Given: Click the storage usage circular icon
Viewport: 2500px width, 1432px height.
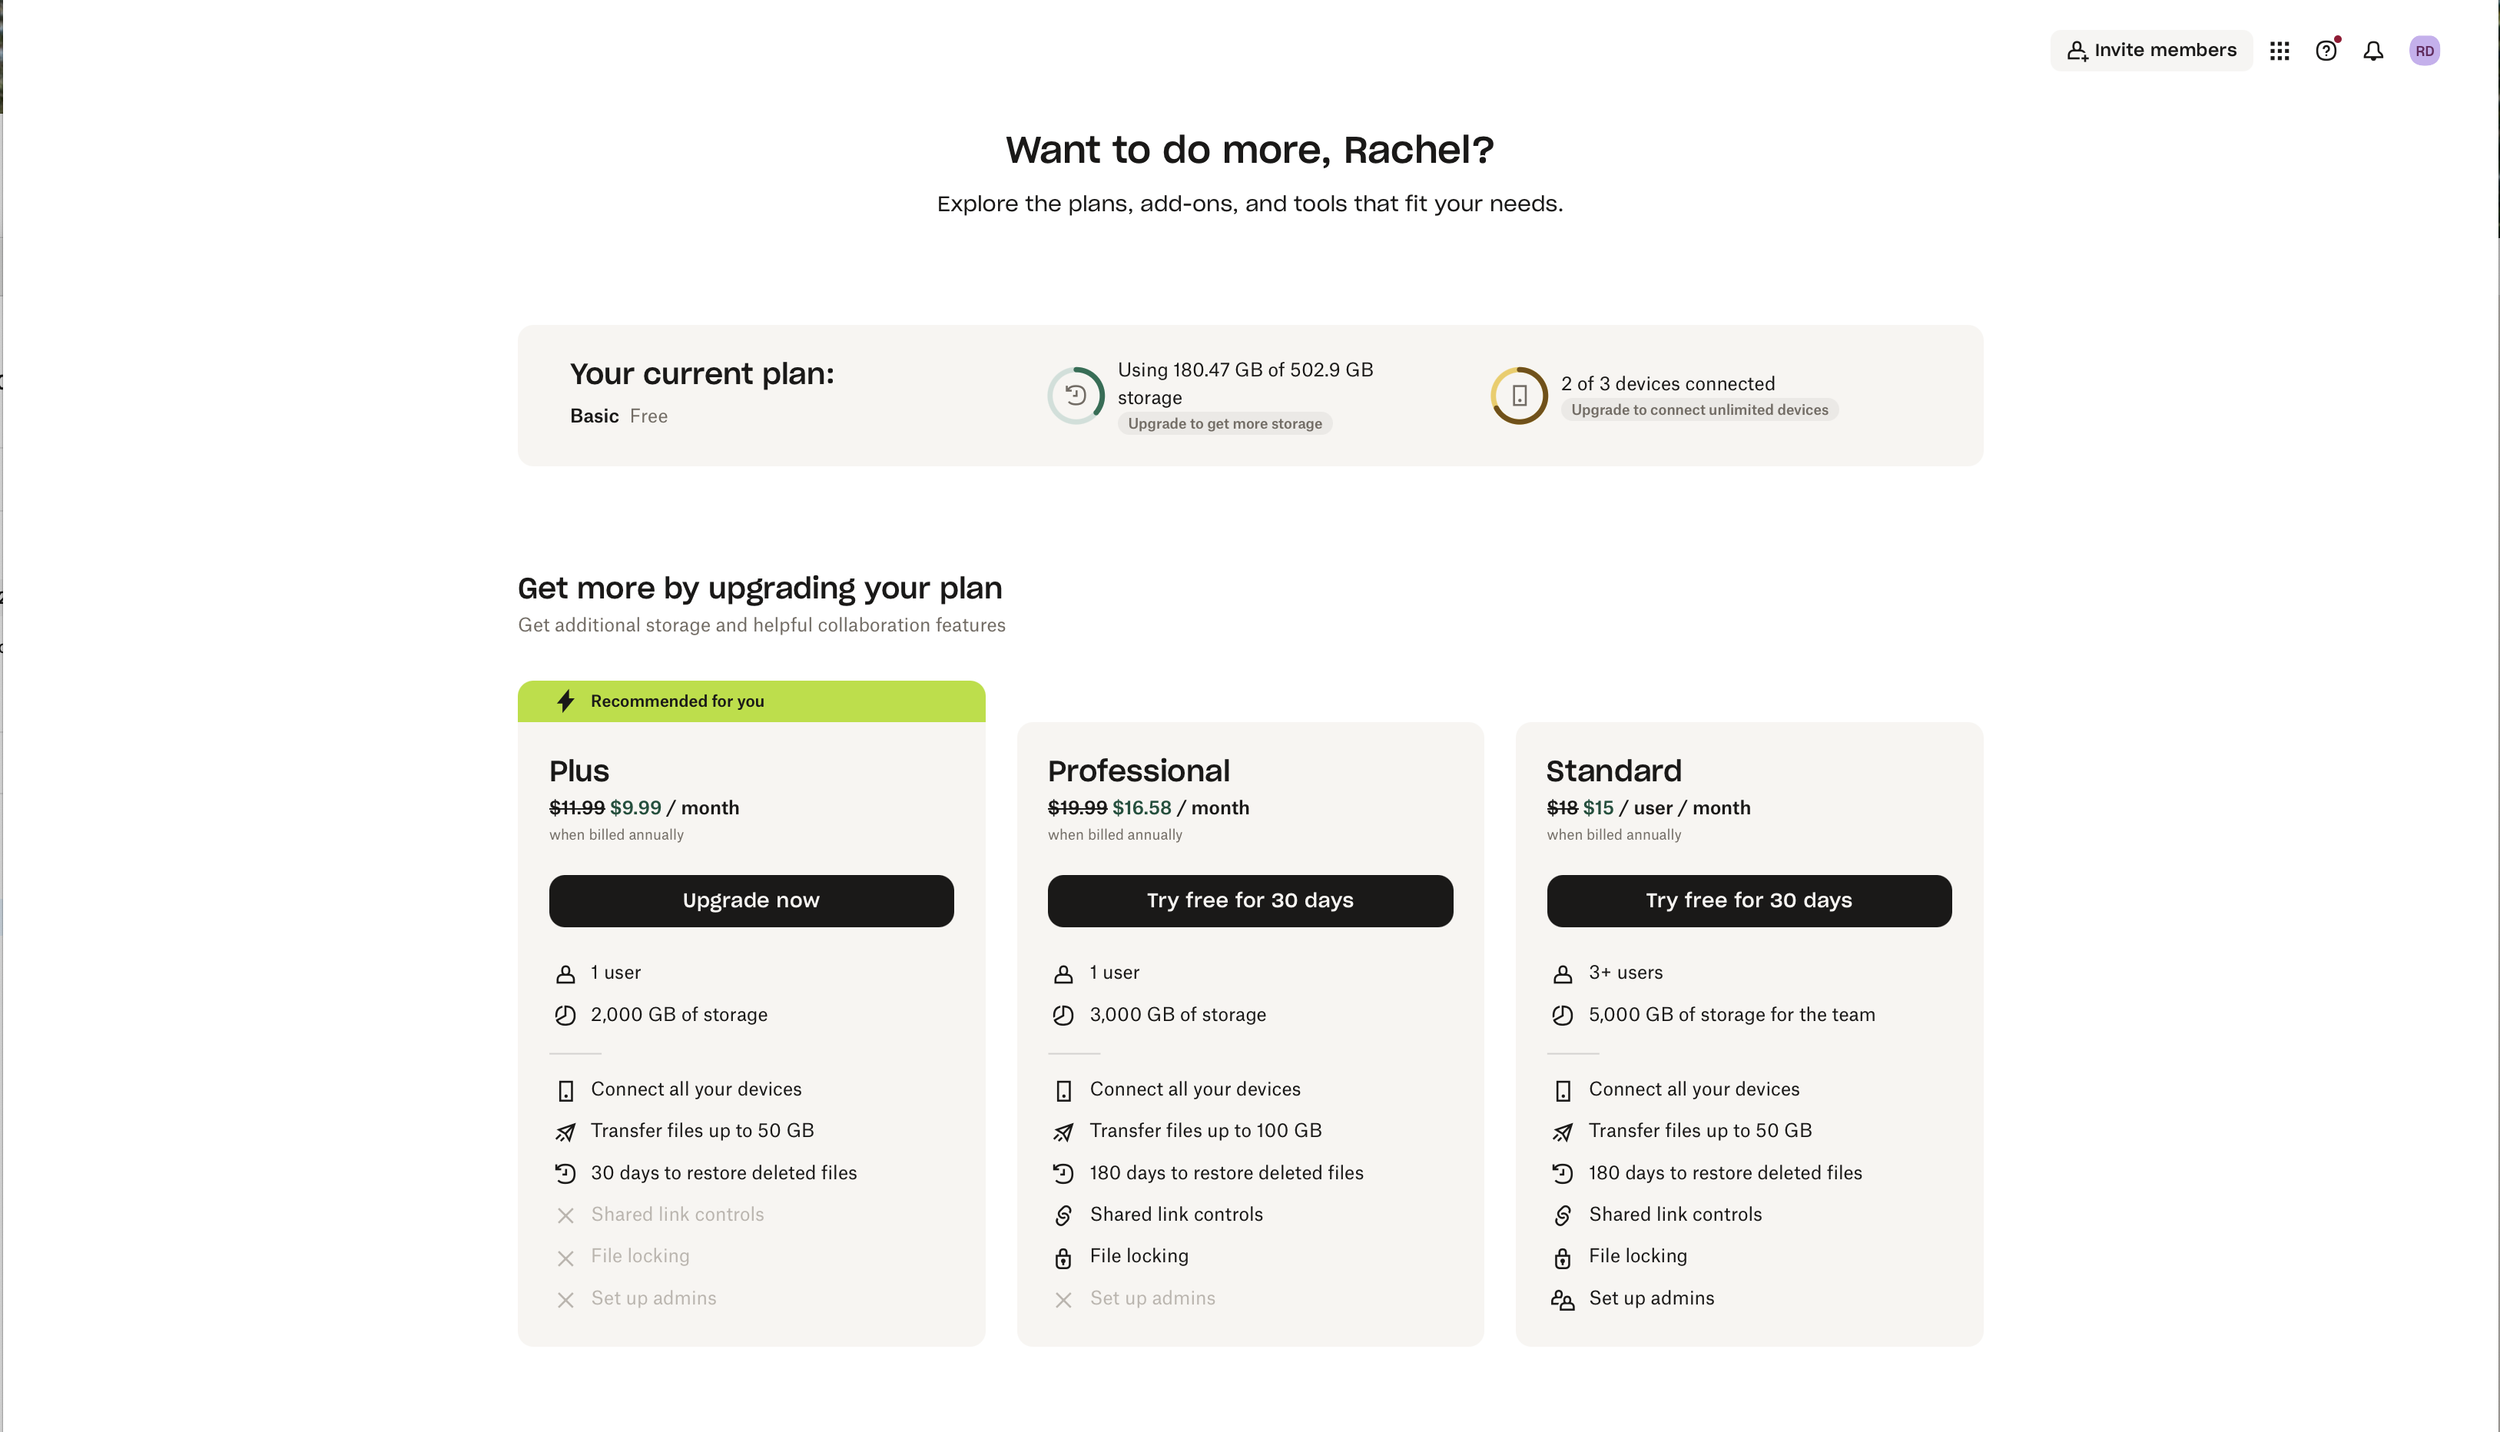Looking at the screenshot, I should 1076,396.
